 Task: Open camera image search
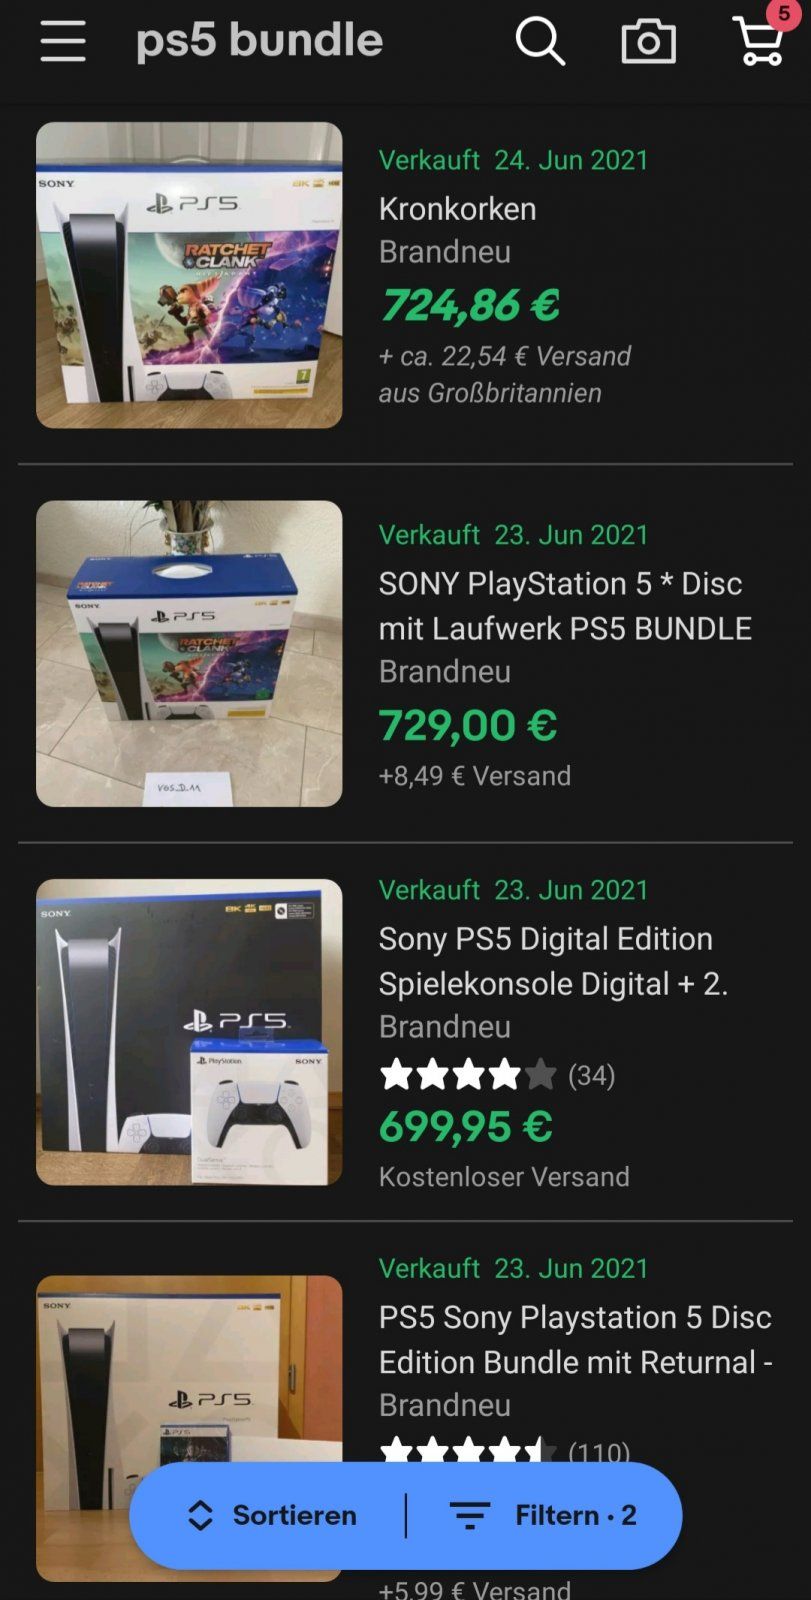point(648,42)
